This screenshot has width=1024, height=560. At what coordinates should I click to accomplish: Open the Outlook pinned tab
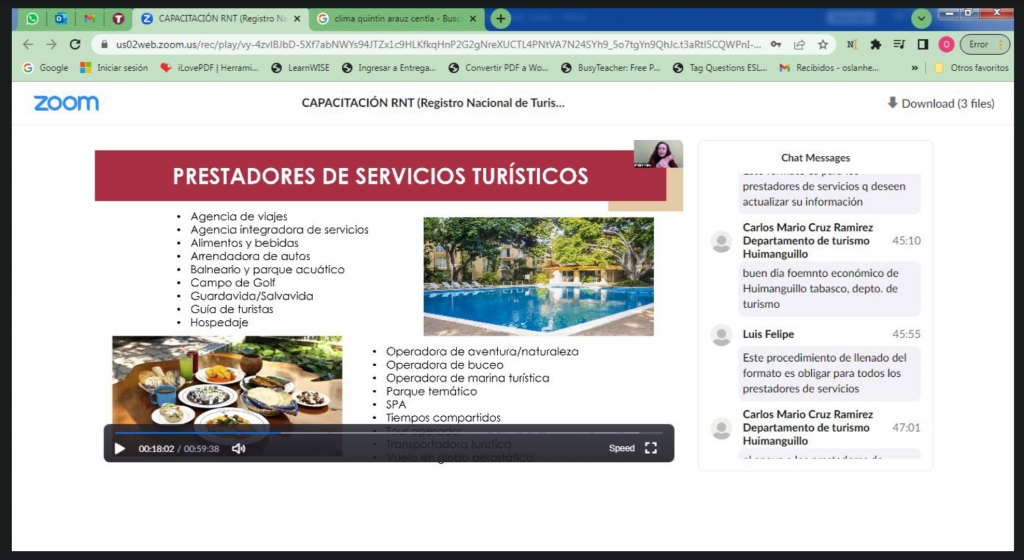pos(61,19)
